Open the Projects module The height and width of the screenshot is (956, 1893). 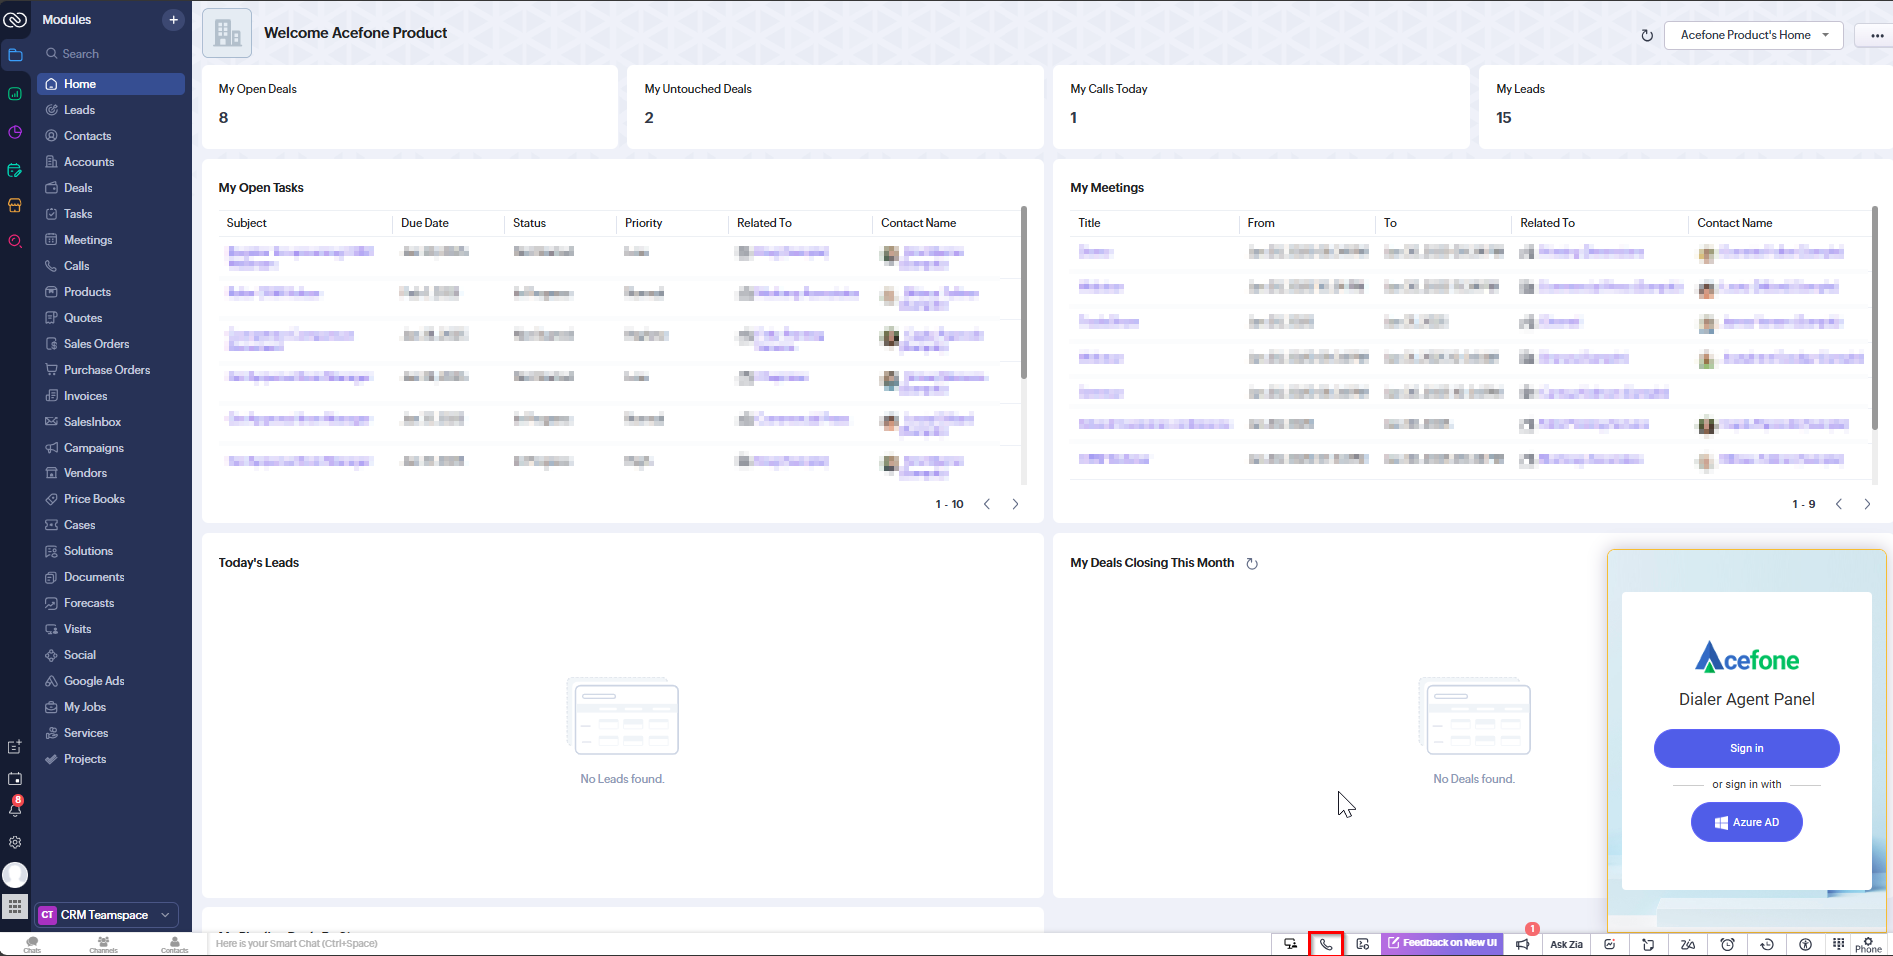coord(111,759)
